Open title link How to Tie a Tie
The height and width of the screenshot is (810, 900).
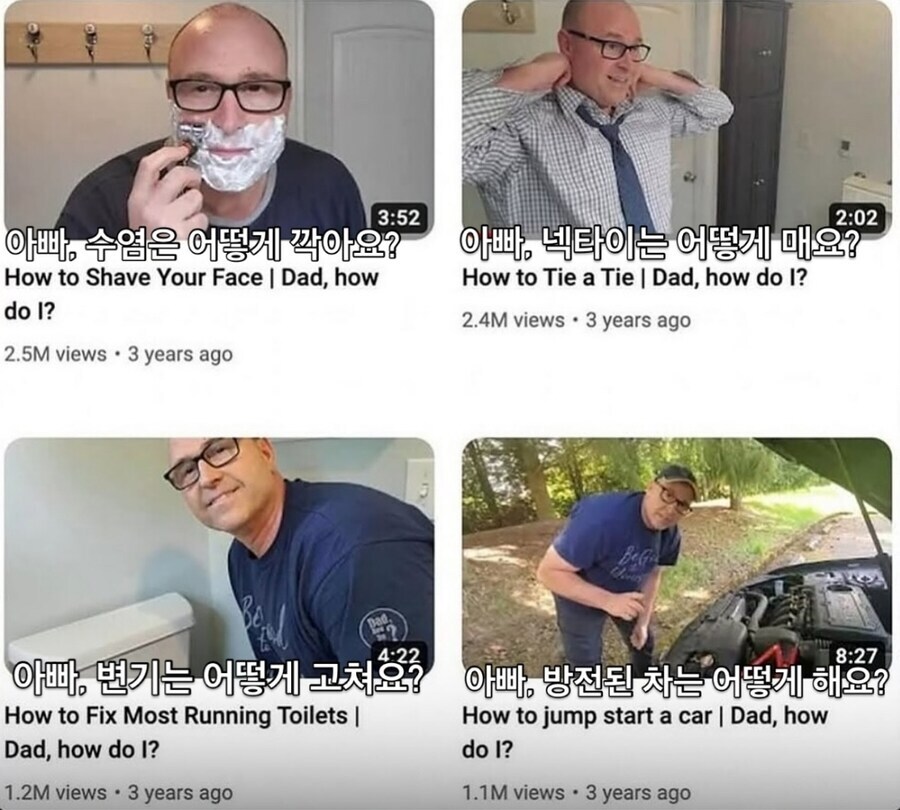(635, 278)
